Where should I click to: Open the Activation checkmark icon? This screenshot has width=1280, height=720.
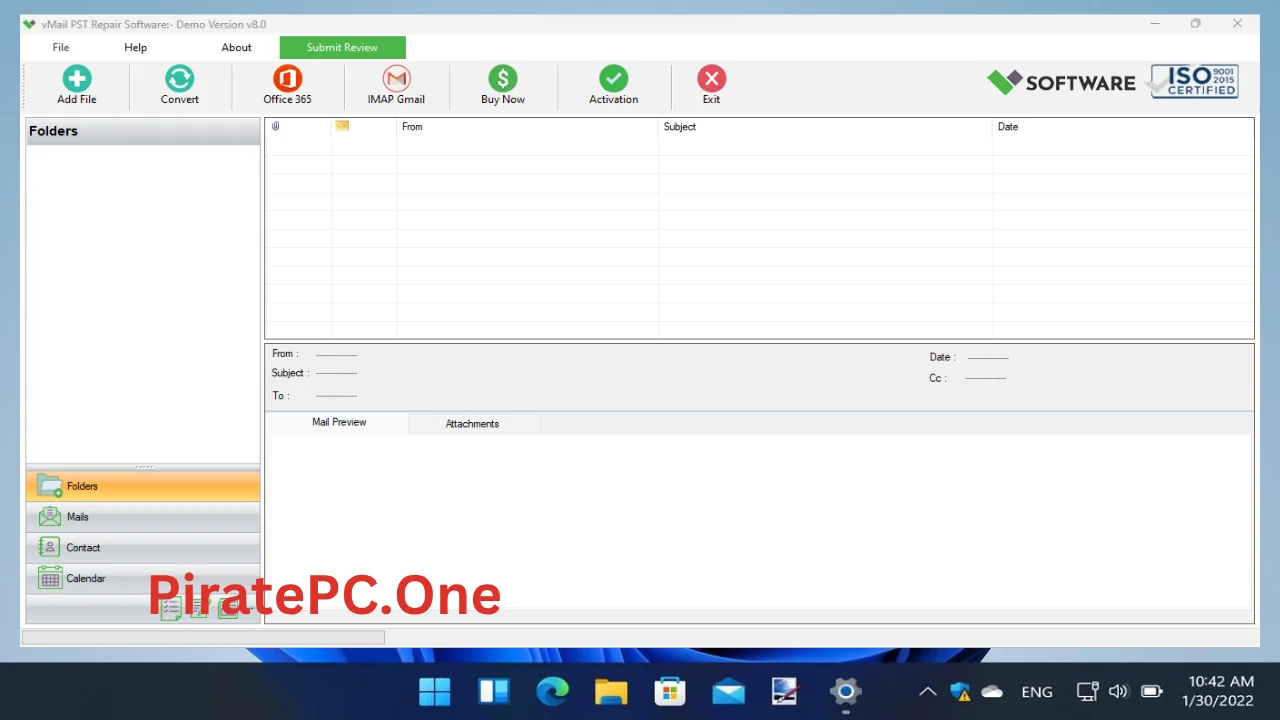[613, 79]
